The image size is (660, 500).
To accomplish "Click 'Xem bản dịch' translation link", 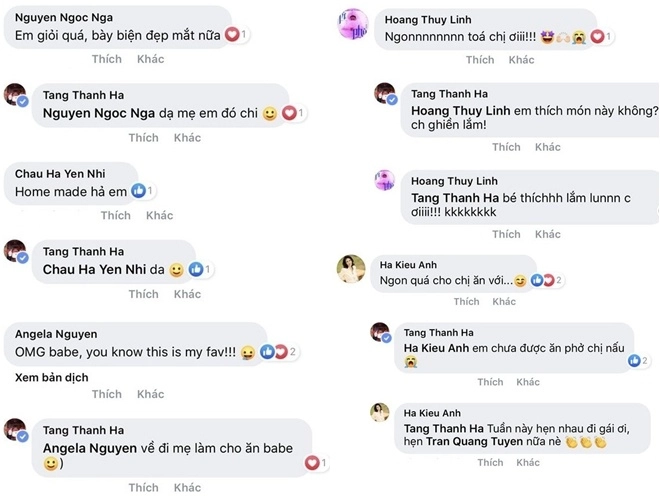I will click(52, 378).
